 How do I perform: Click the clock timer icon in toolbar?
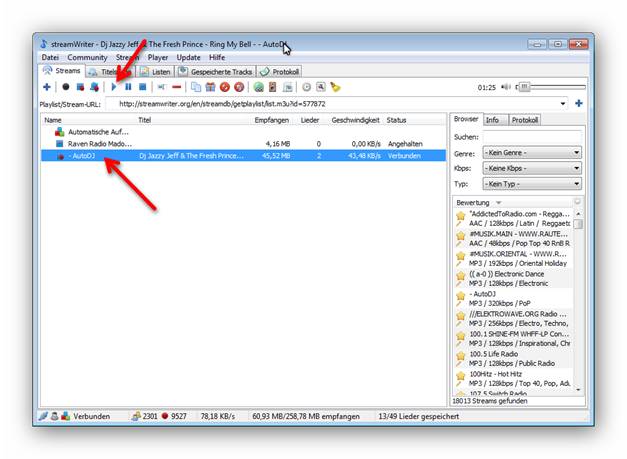[x=306, y=87]
